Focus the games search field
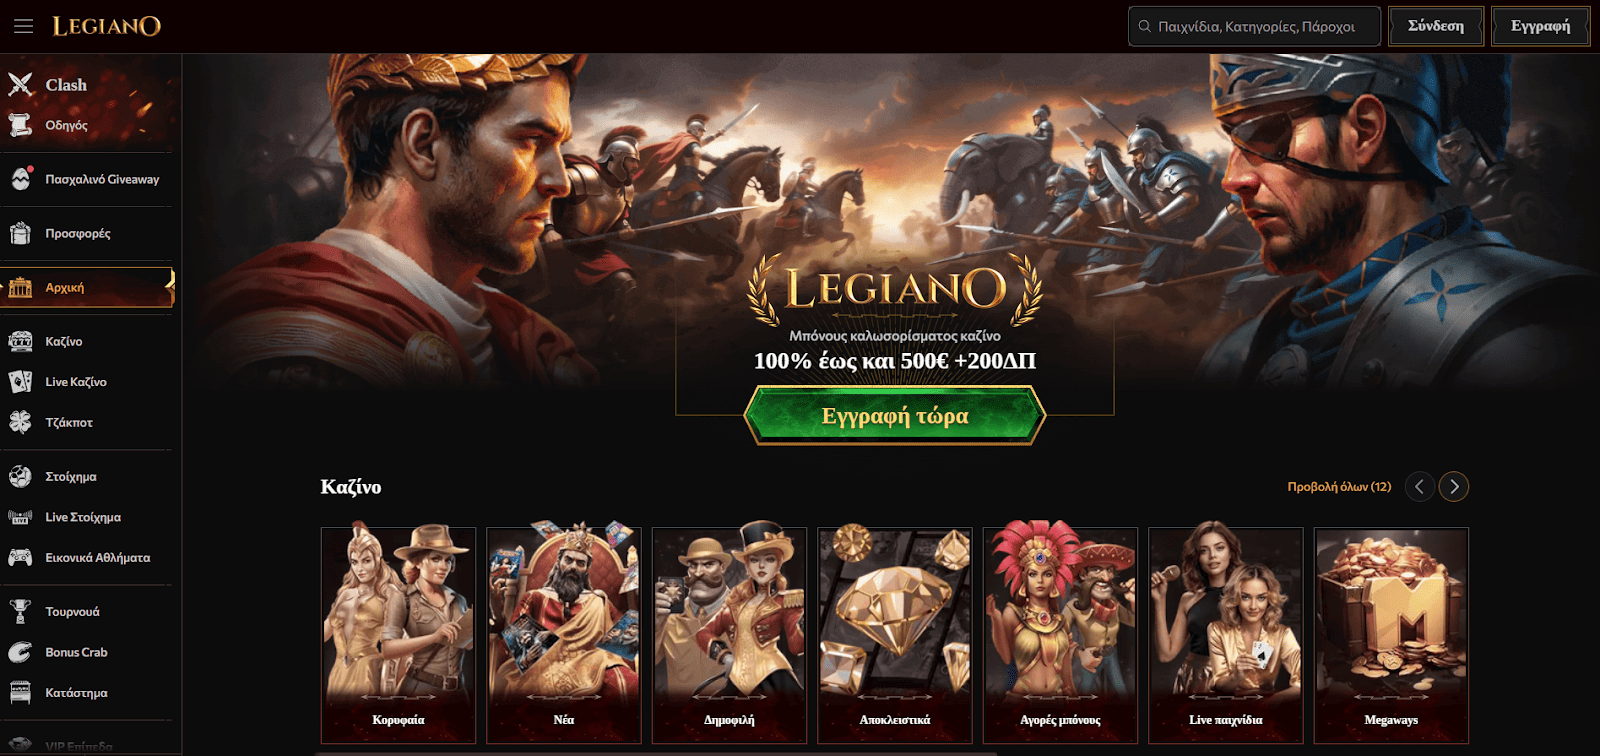 pos(1254,26)
